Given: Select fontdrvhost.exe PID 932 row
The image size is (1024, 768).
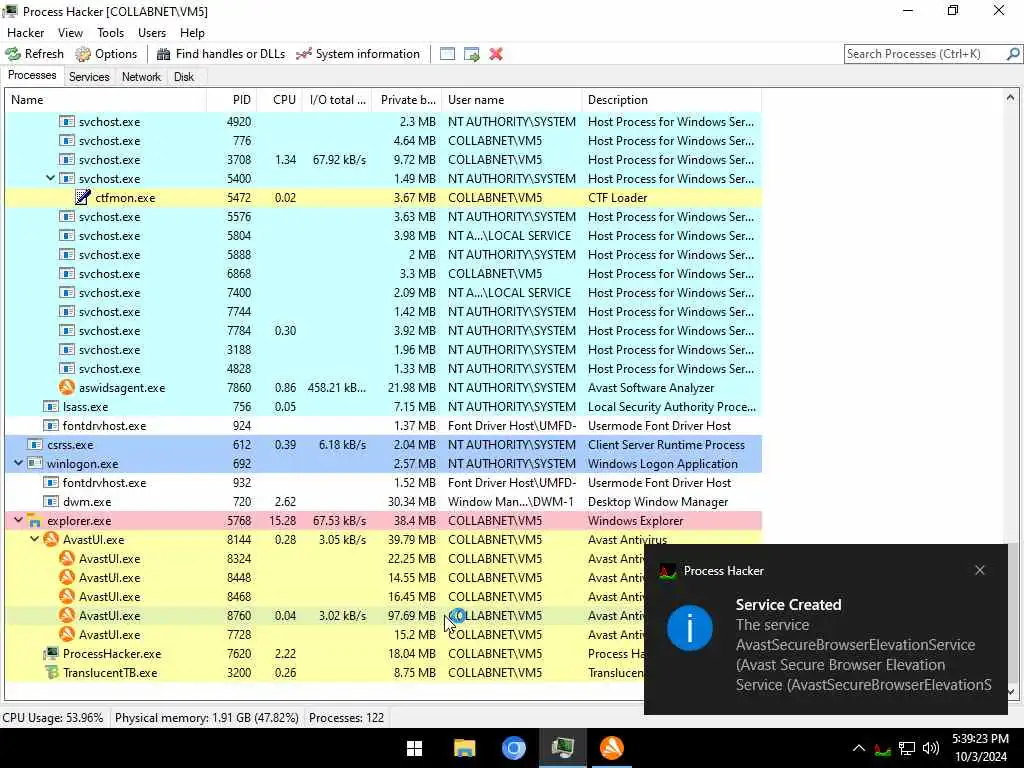Looking at the screenshot, I should click(x=383, y=483).
